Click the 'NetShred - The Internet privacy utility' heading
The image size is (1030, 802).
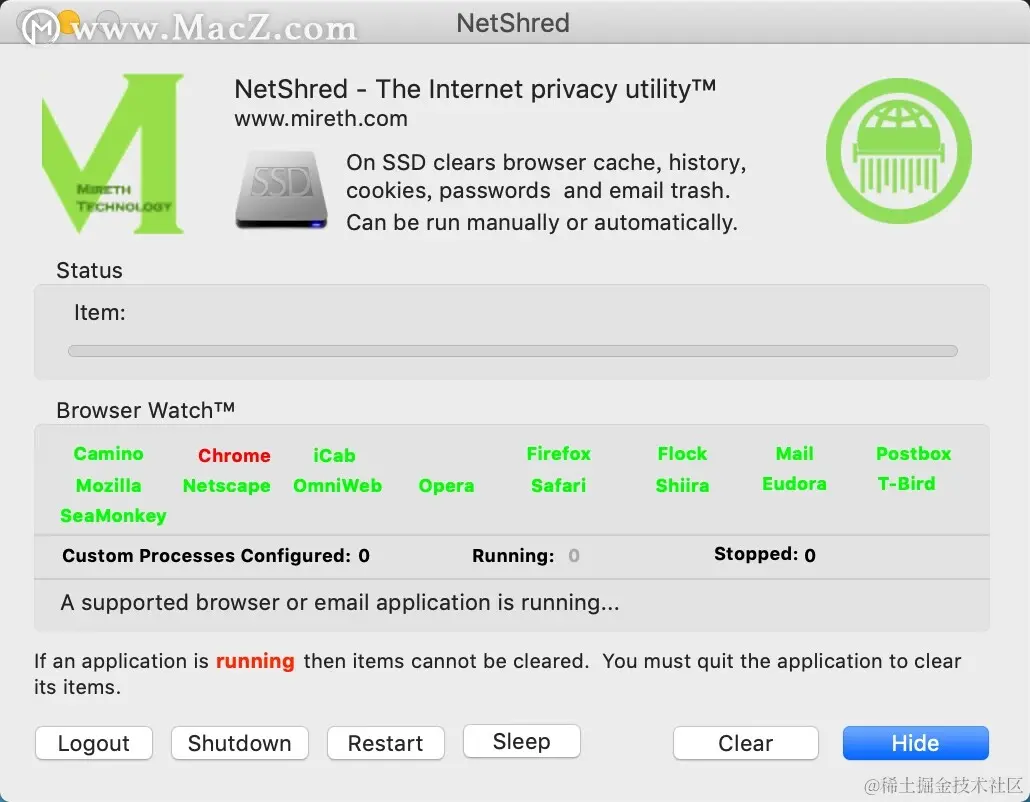(x=475, y=89)
